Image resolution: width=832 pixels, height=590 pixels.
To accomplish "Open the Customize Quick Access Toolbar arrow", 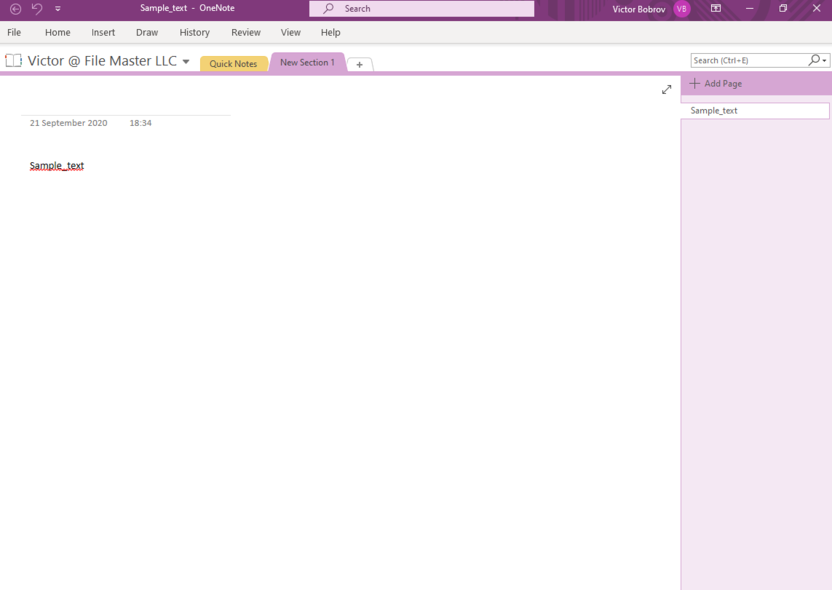I will tap(58, 9).
